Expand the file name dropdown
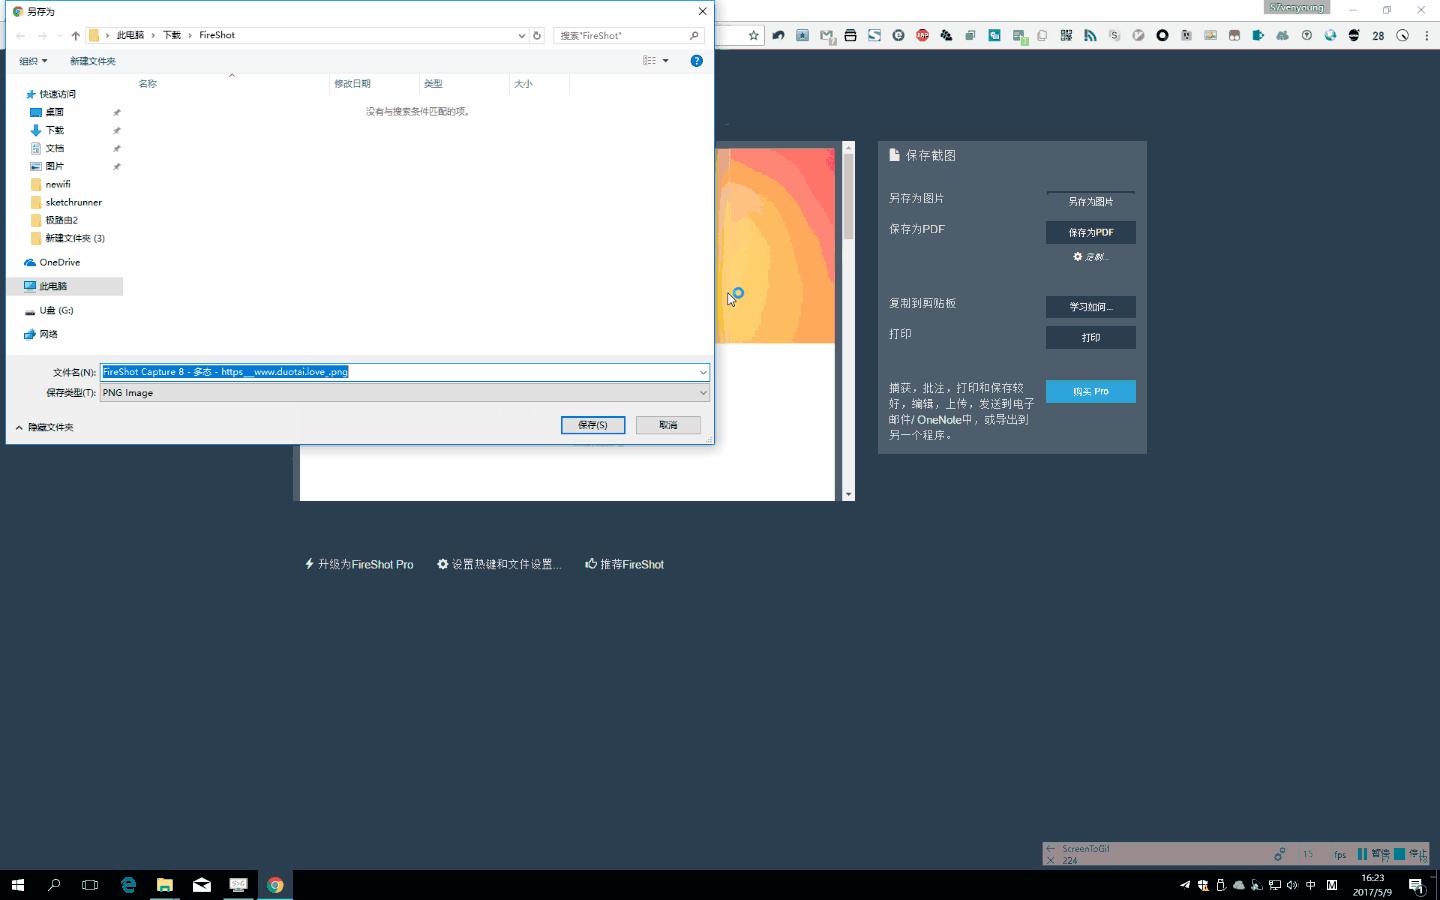Screen dimensions: 1440x900 703,372
